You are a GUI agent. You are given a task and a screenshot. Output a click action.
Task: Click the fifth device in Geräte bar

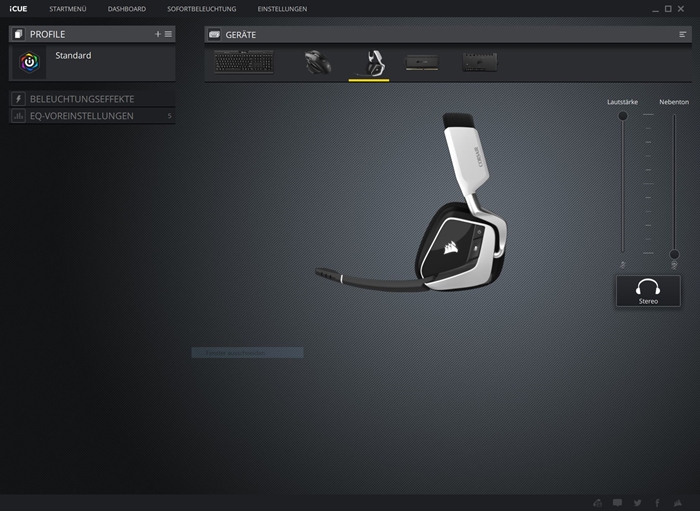tap(480, 62)
